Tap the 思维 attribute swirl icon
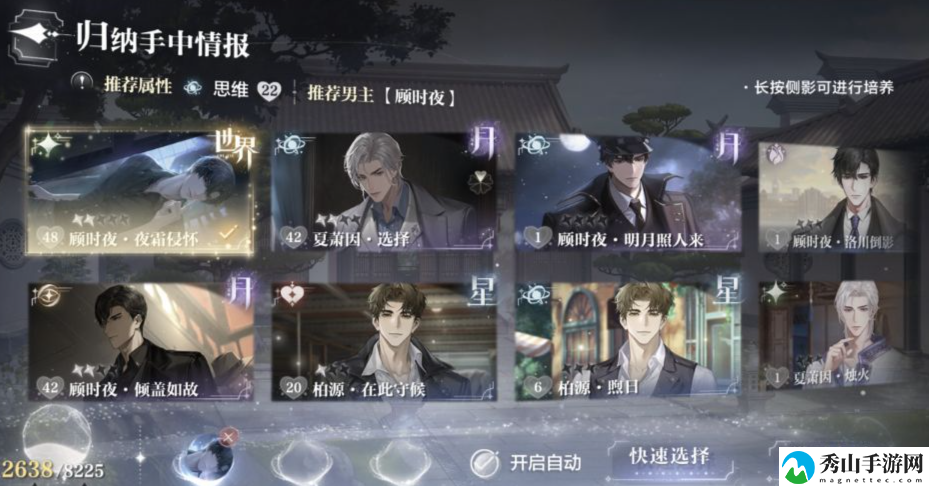The width and height of the screenshot is (929, 486). [x=193, y=88]
